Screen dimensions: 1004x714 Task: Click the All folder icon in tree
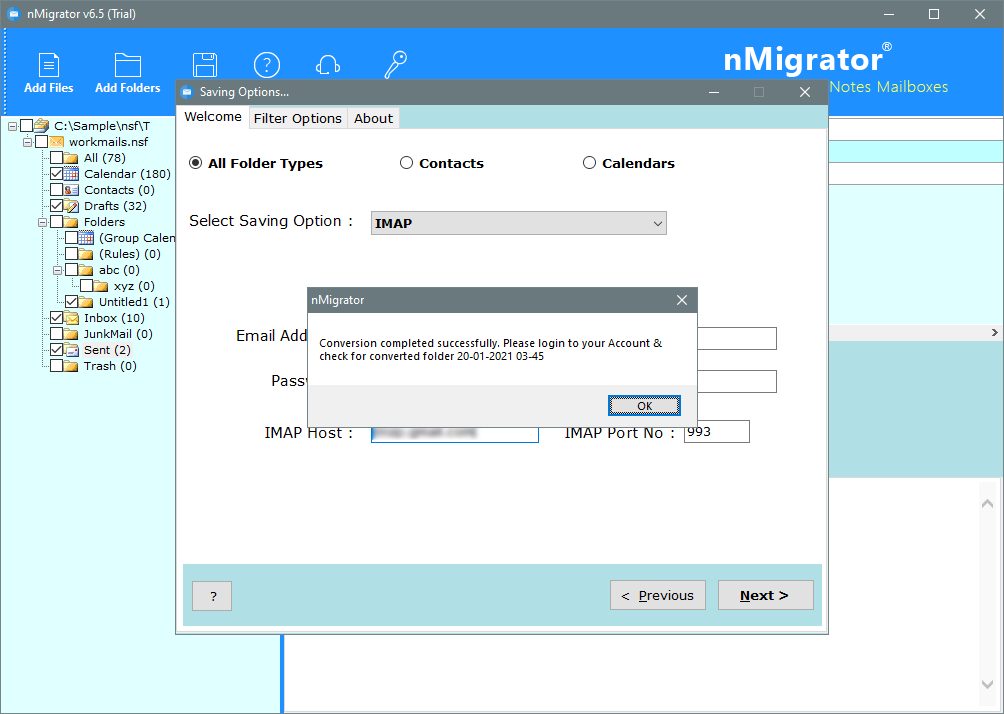(x=71, y=158)
